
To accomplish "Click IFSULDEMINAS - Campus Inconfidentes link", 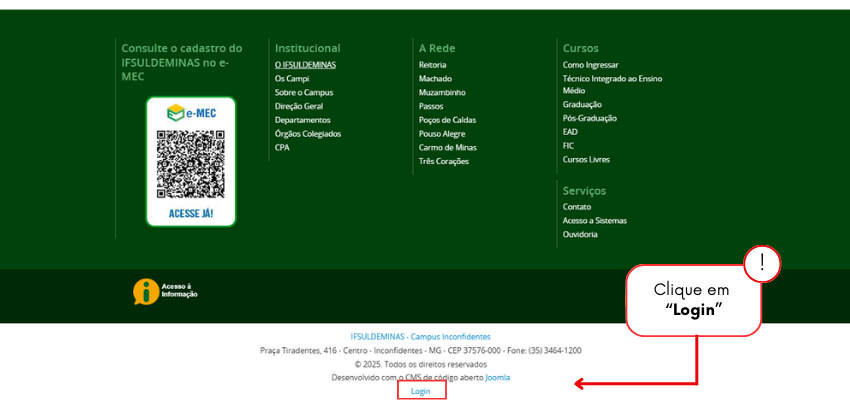I will [420, 337].
